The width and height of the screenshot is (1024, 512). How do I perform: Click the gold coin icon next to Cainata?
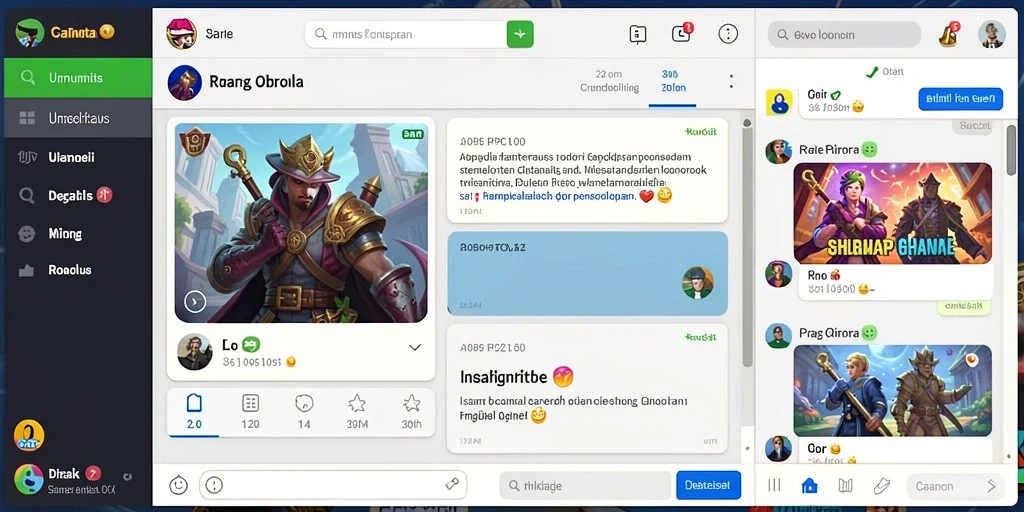[108, 31]
